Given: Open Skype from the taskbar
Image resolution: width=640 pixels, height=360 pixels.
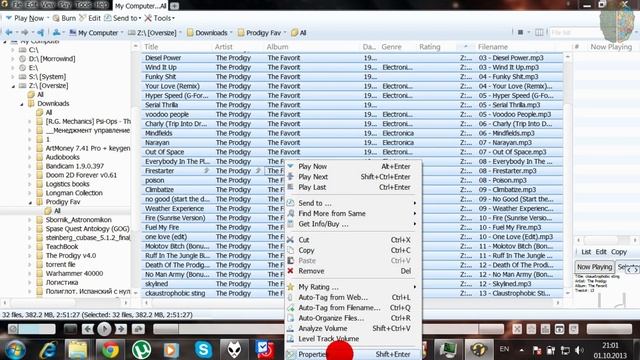Looking at the screenshot, I should pos(203,350).
